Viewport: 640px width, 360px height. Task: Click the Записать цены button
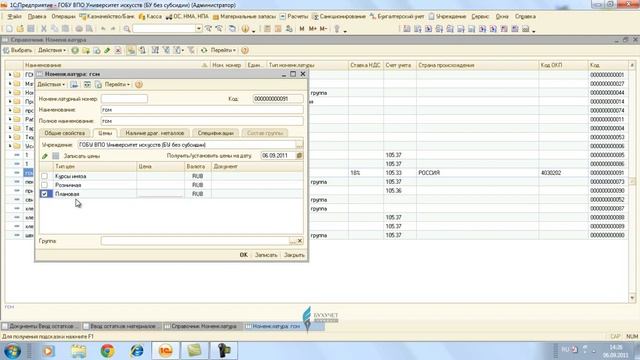click(82, 156)
